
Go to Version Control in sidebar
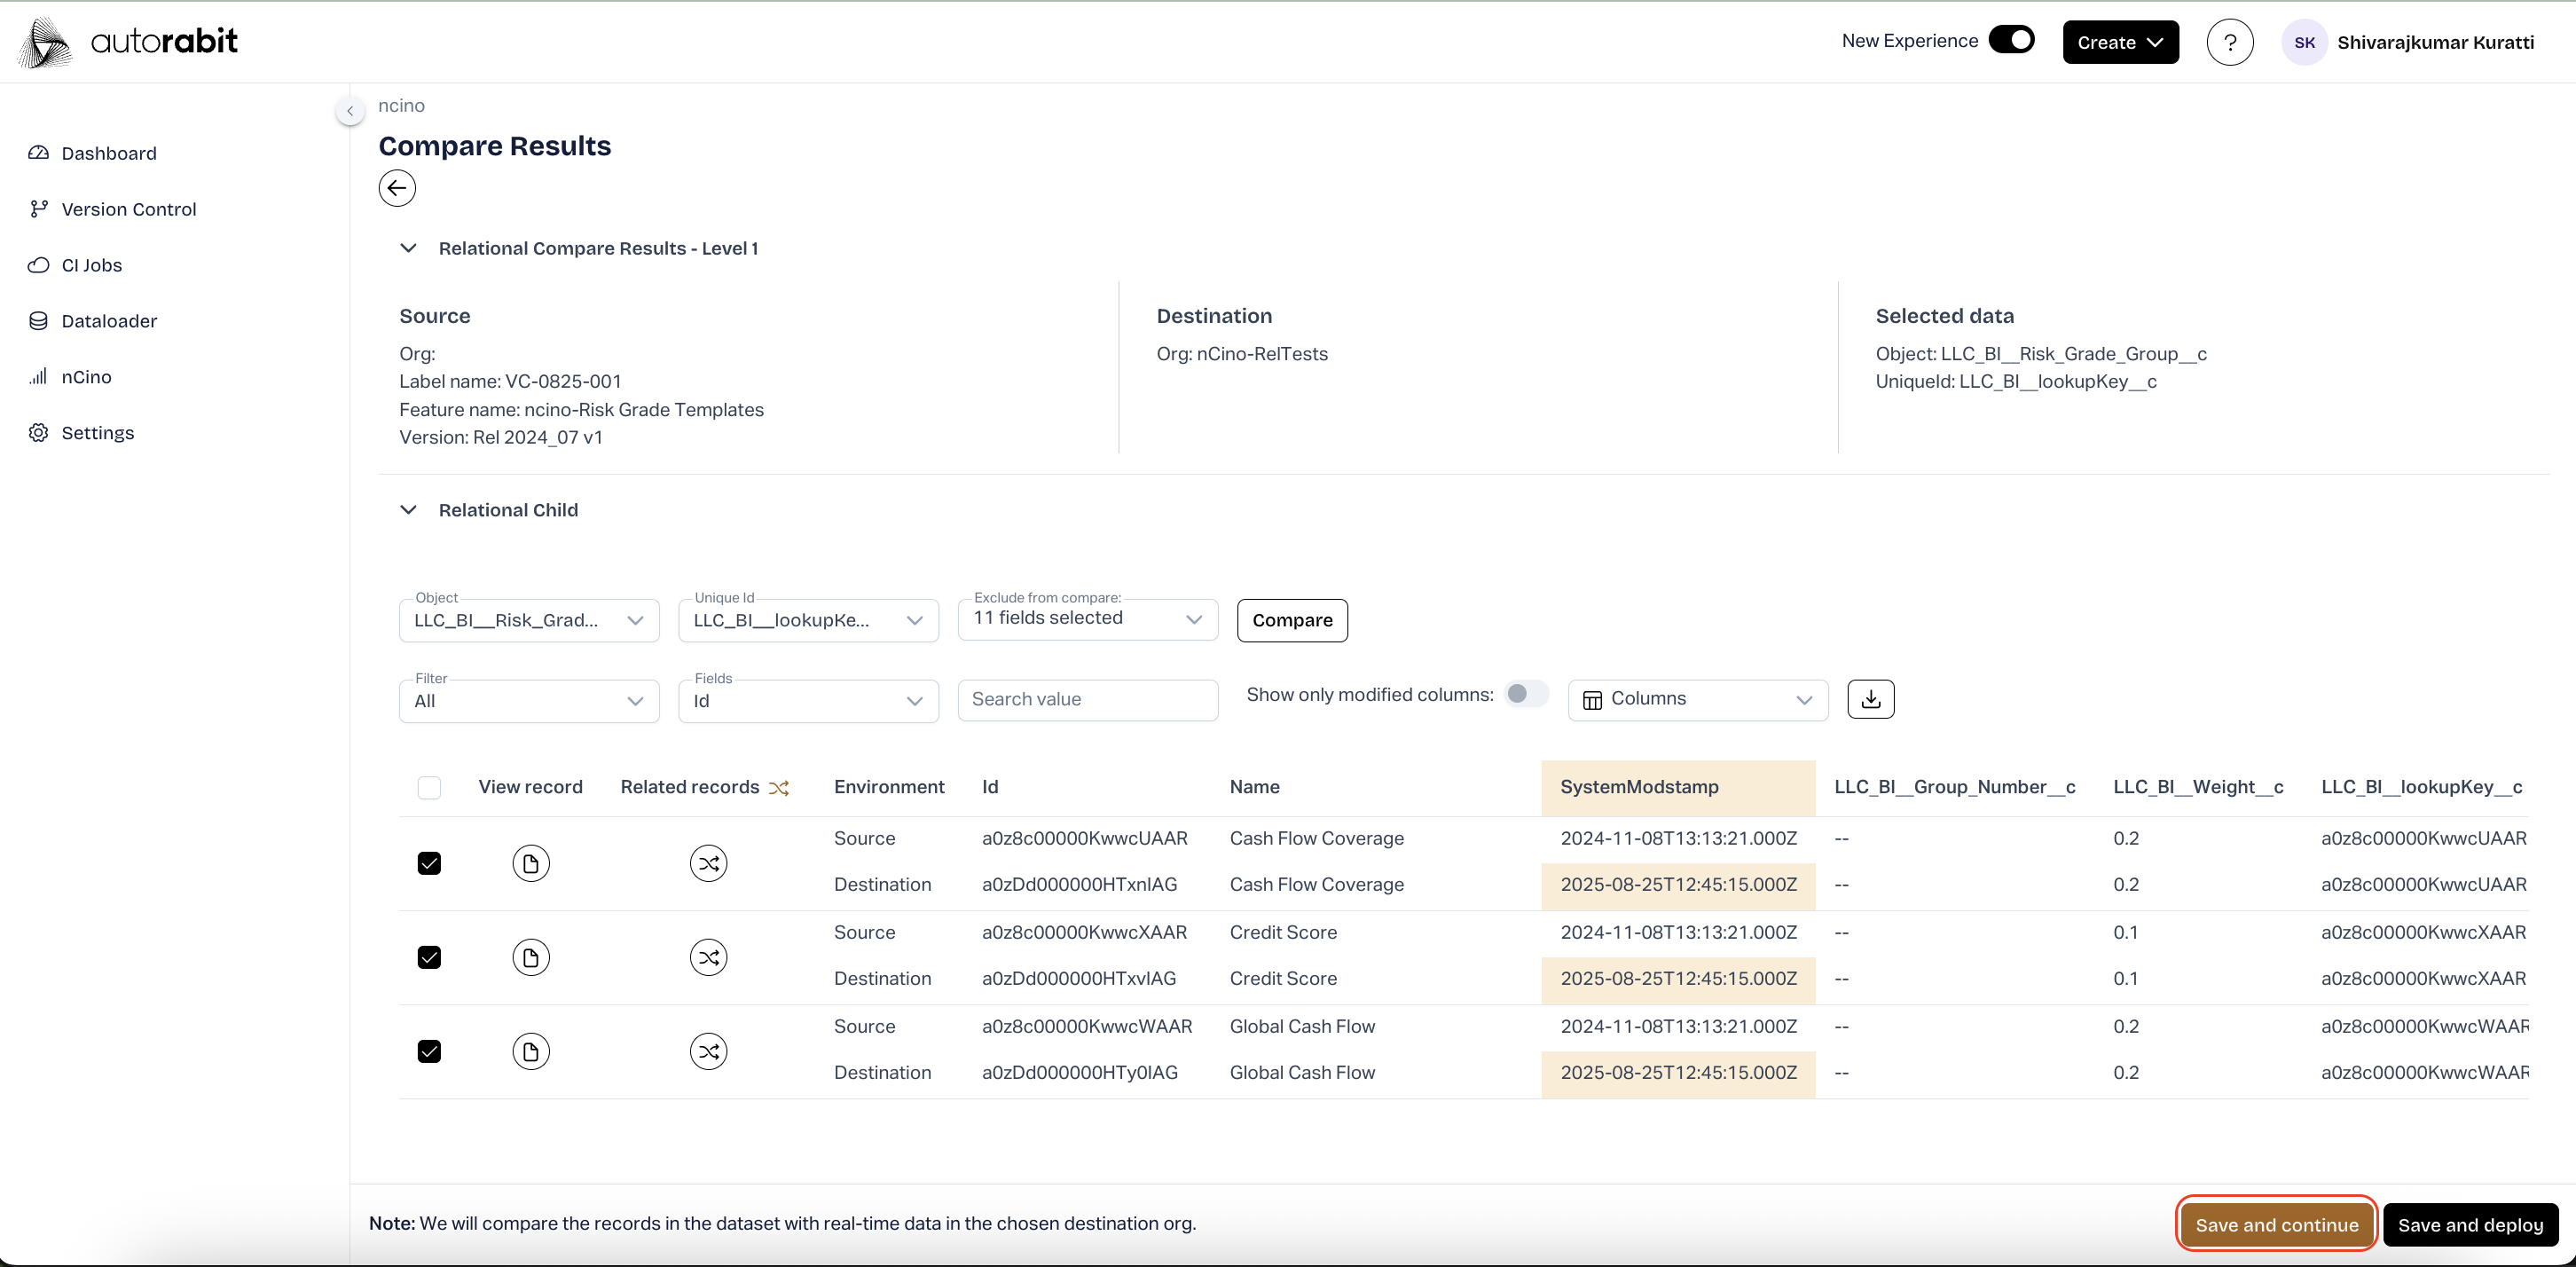click(128, 209)
